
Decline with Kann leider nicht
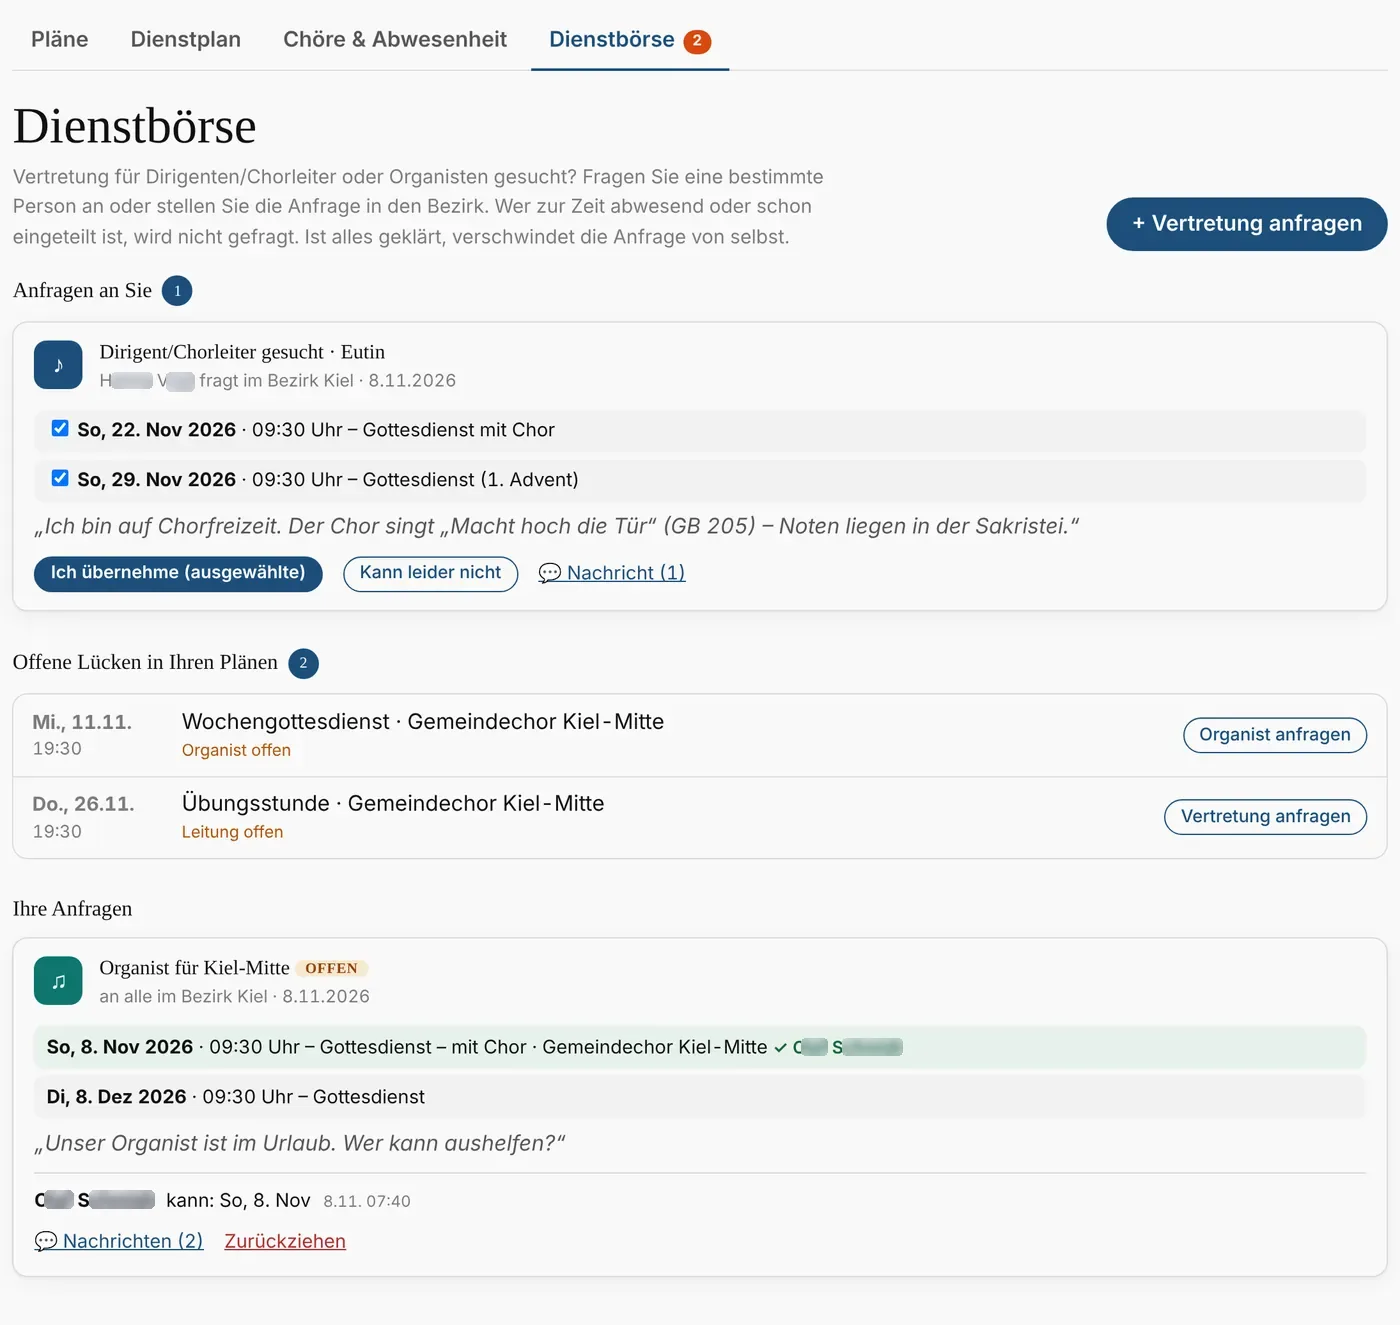pos(430,573)
